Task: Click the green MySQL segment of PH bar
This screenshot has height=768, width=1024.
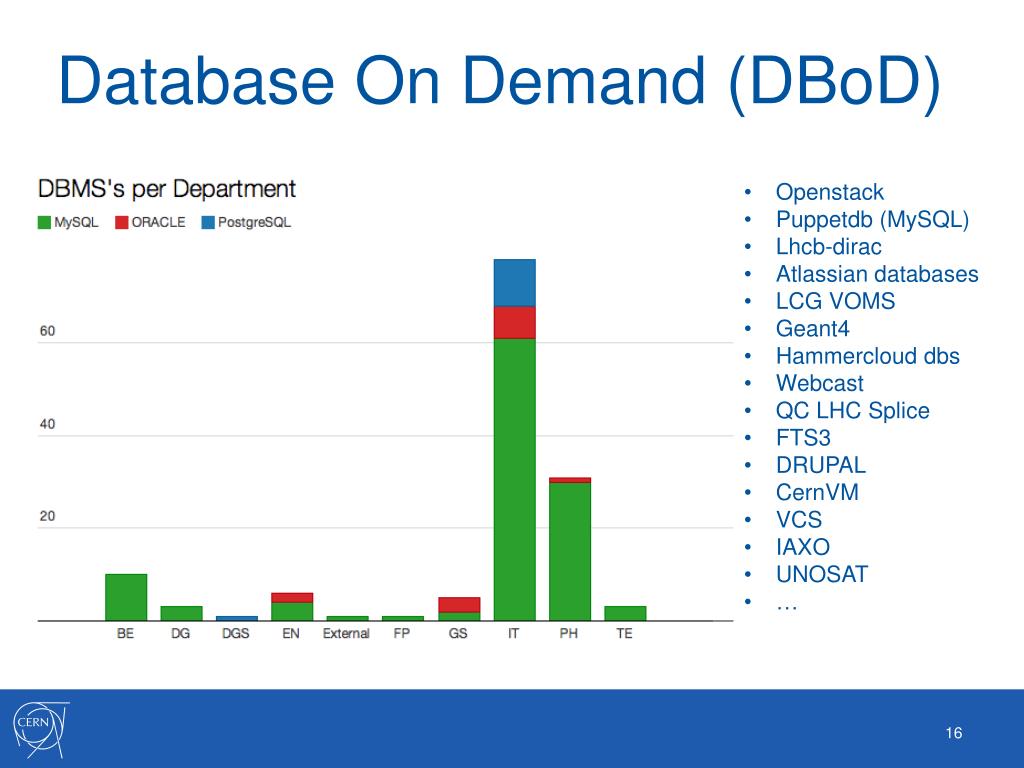Action: pos(570,552)
